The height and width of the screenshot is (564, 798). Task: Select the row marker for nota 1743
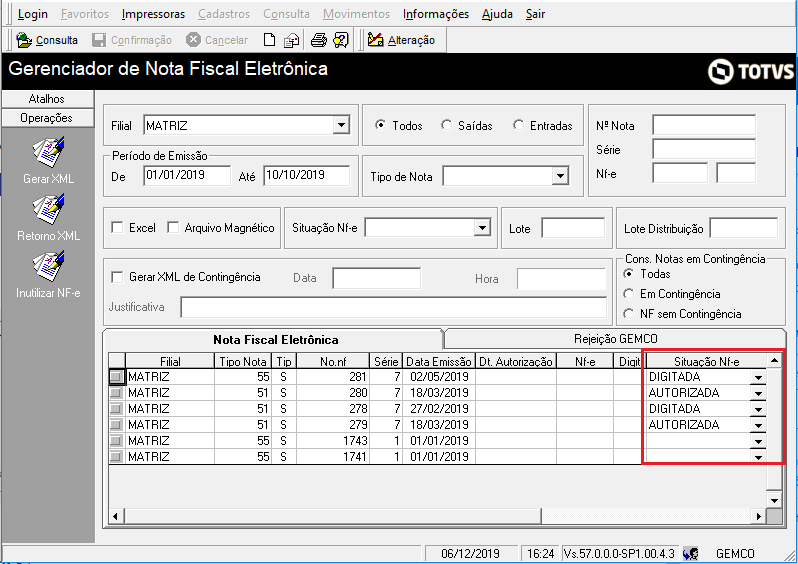117,440
